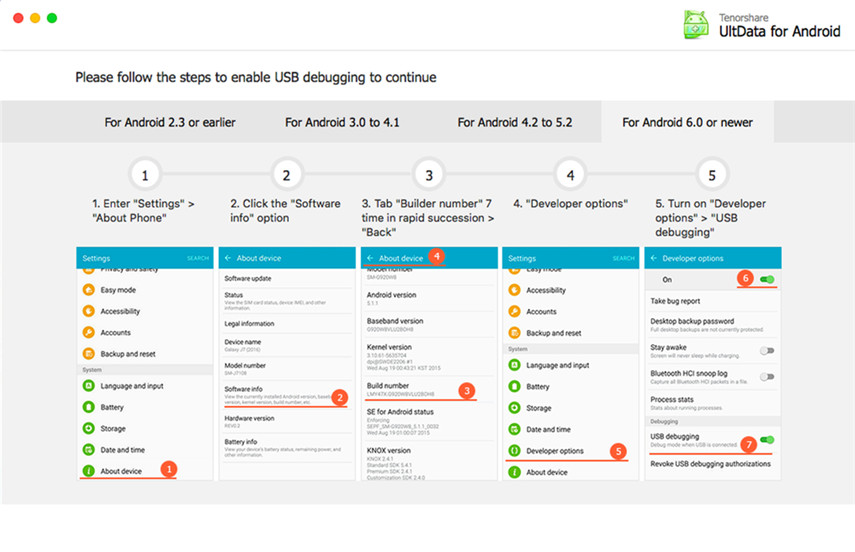Switch to For Android 2.3 or earlier tab
The width and height of the screenshot is (855, 552).
pyautogui.click(x=170, y=122)
